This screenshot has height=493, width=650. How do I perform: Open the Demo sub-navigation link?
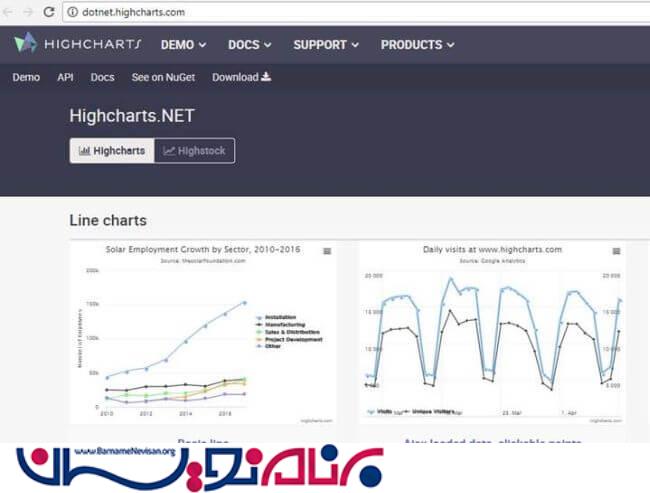26,78
